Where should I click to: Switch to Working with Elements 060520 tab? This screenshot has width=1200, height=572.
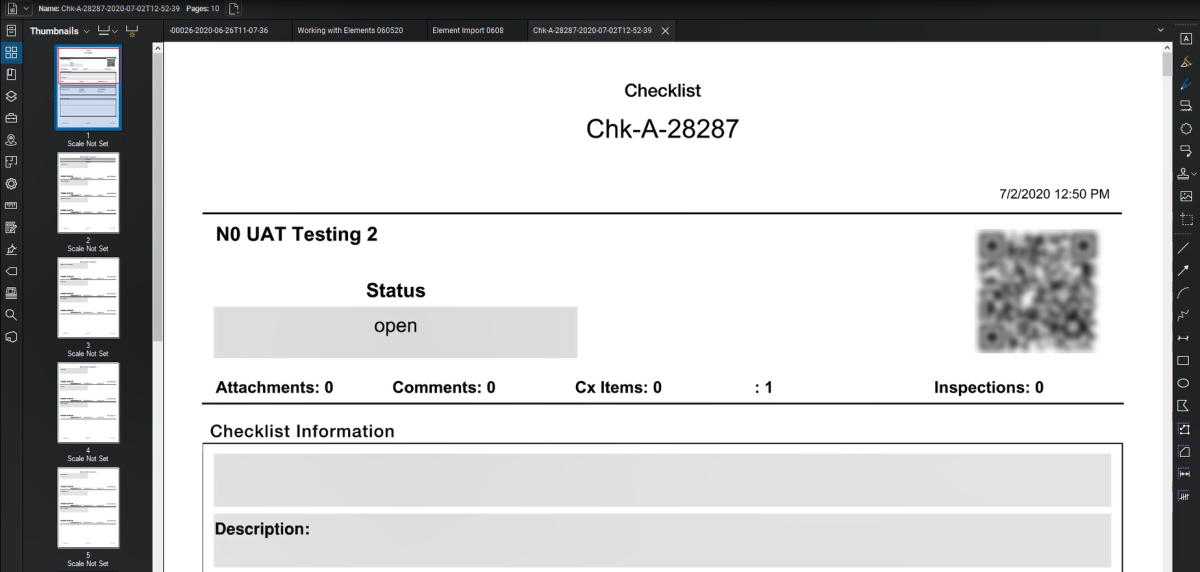pos(350,31)
